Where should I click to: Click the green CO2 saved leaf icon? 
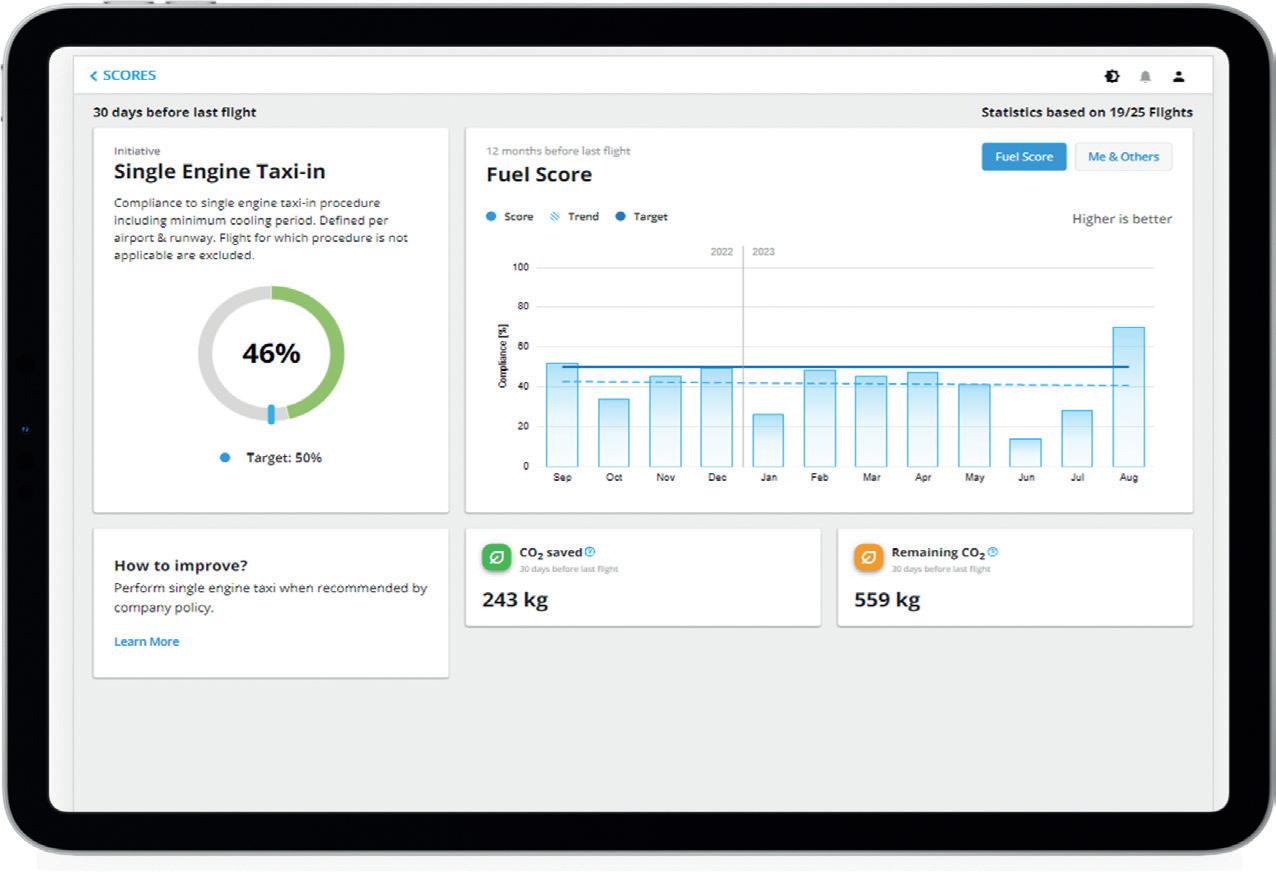pyautogui.click(x=496, y=557)
